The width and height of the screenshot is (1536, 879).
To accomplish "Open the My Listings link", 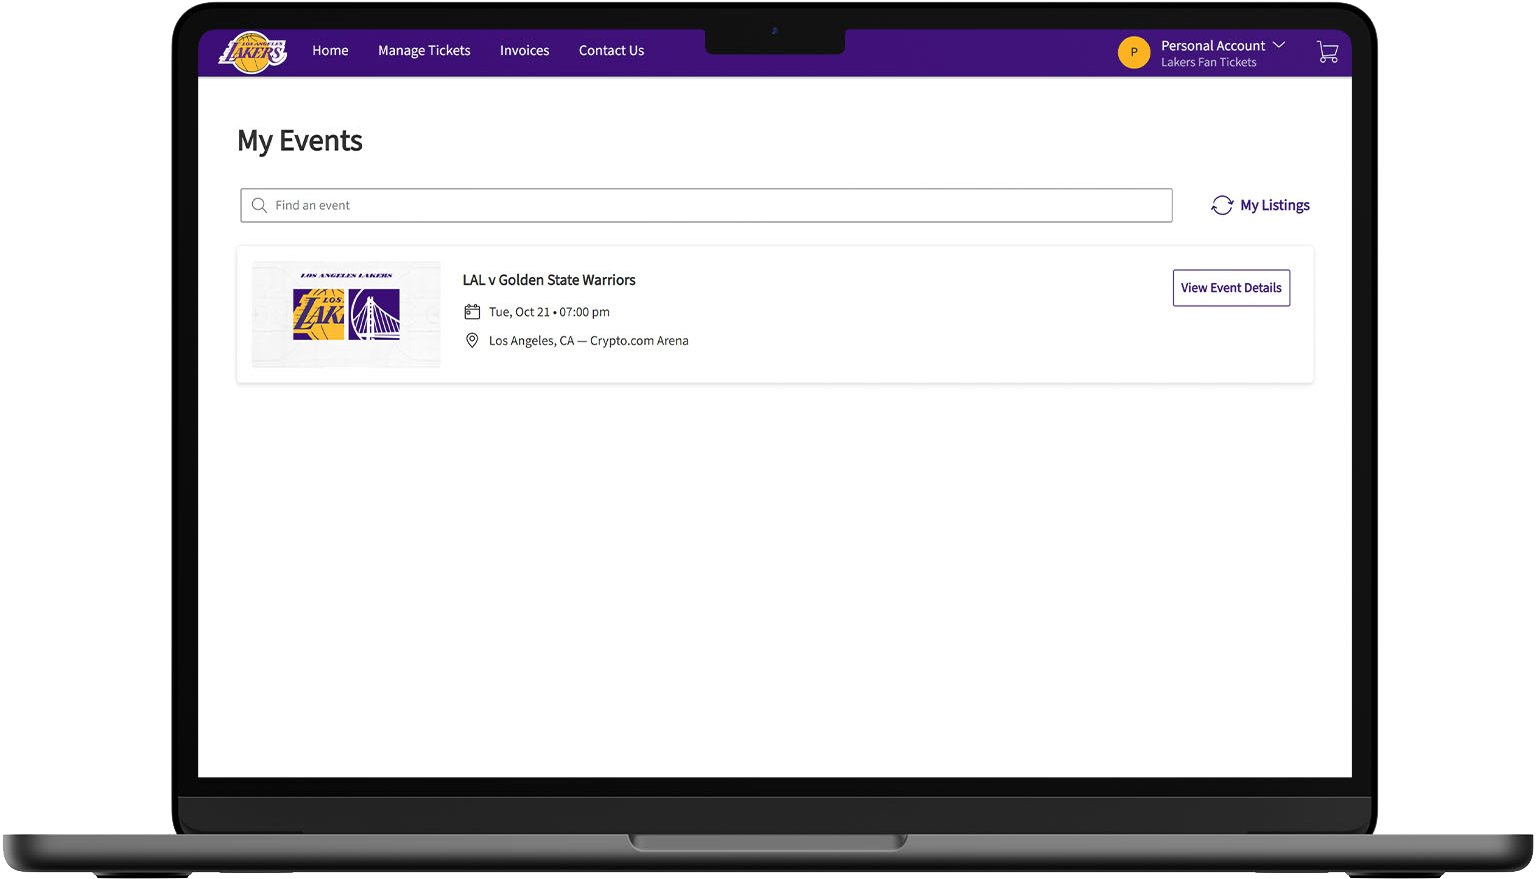I will point(1274,205).
